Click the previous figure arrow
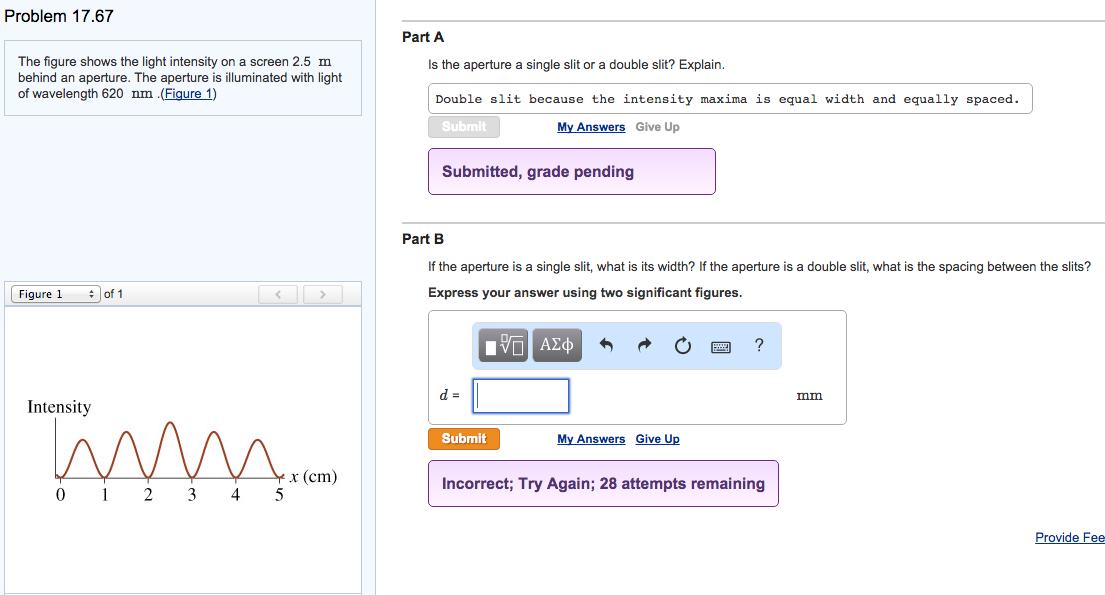Screen dimensions: 1105x595 click(278, 293)
